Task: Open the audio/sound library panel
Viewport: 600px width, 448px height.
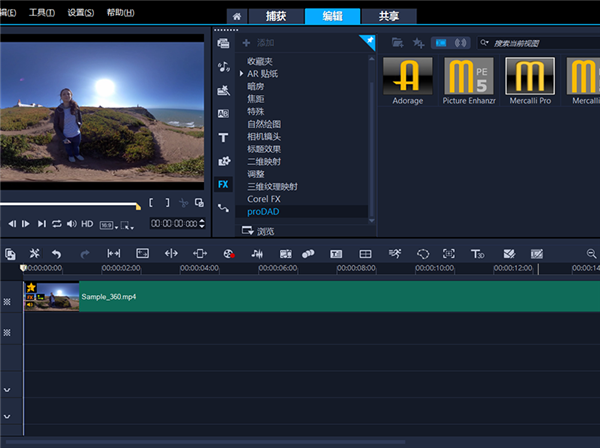Action: (224, 67)
